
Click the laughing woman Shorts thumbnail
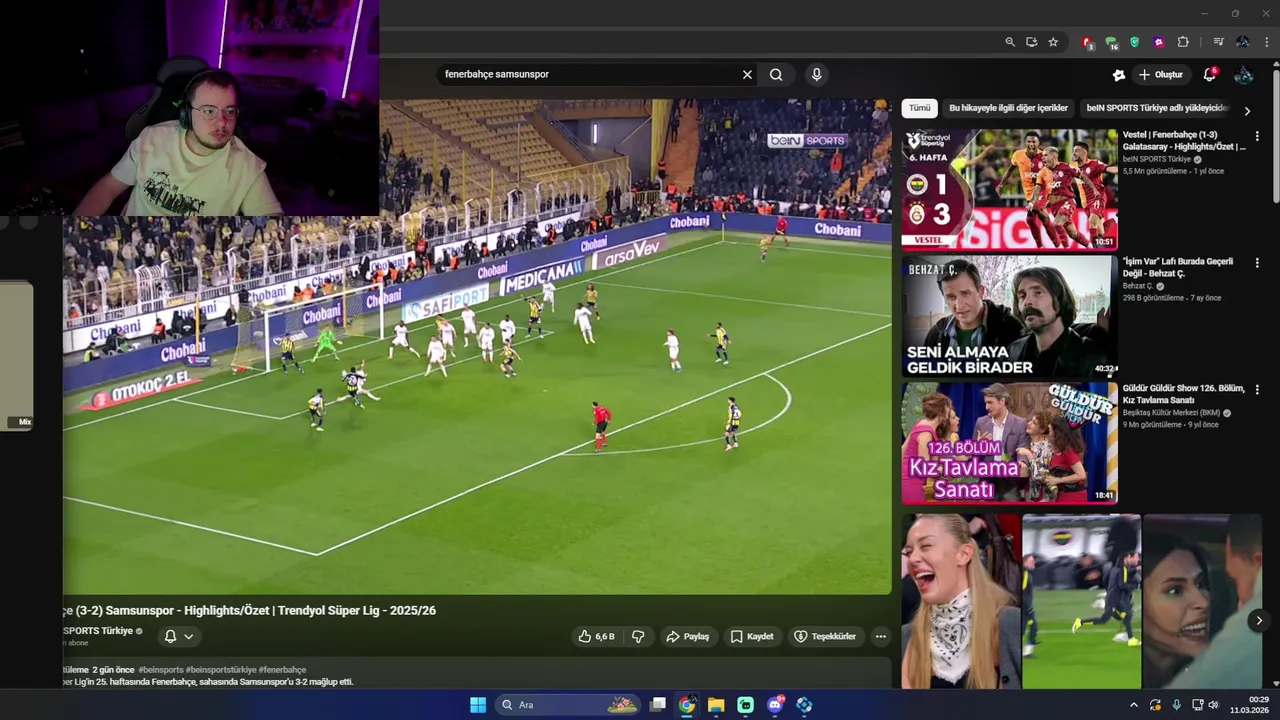(961, 601)
